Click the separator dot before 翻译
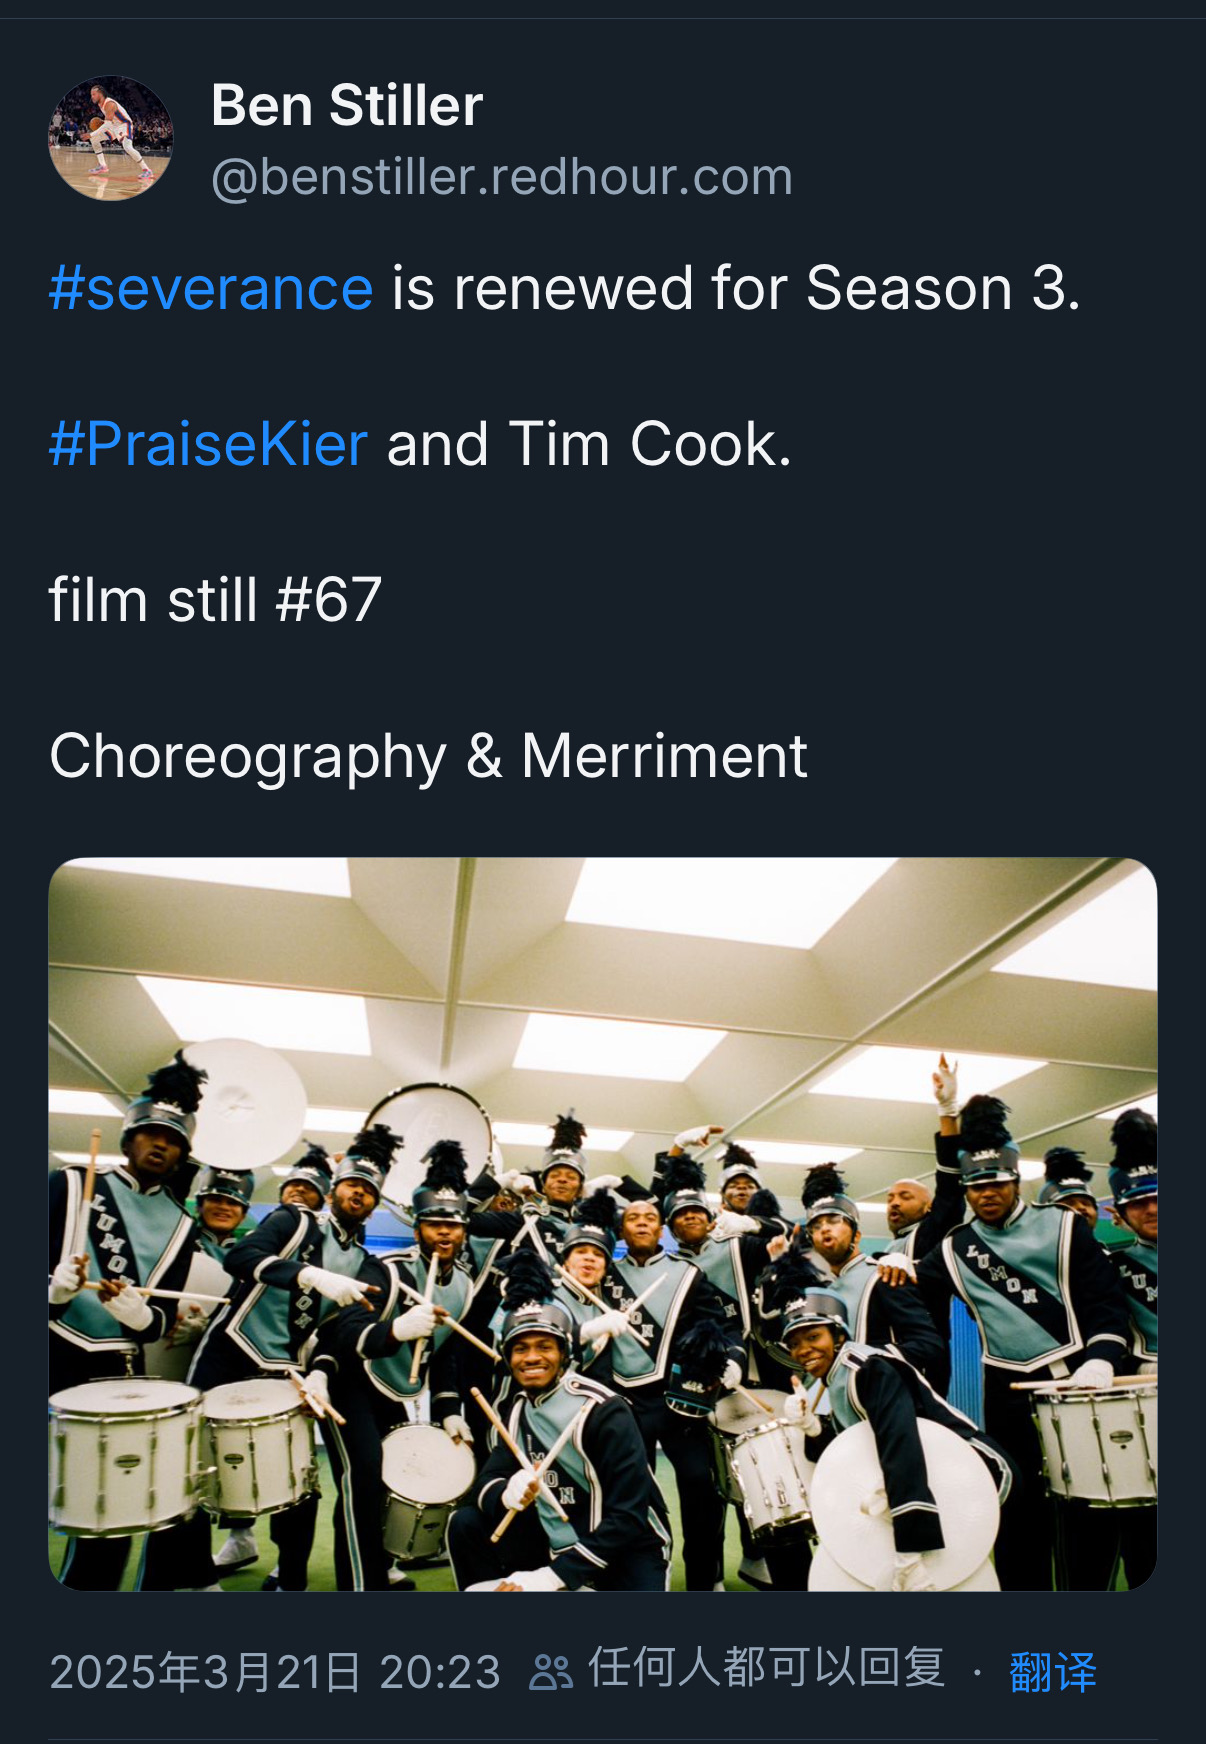The width and height of the screenshot is (1206, 1744). click(977, 1671)
